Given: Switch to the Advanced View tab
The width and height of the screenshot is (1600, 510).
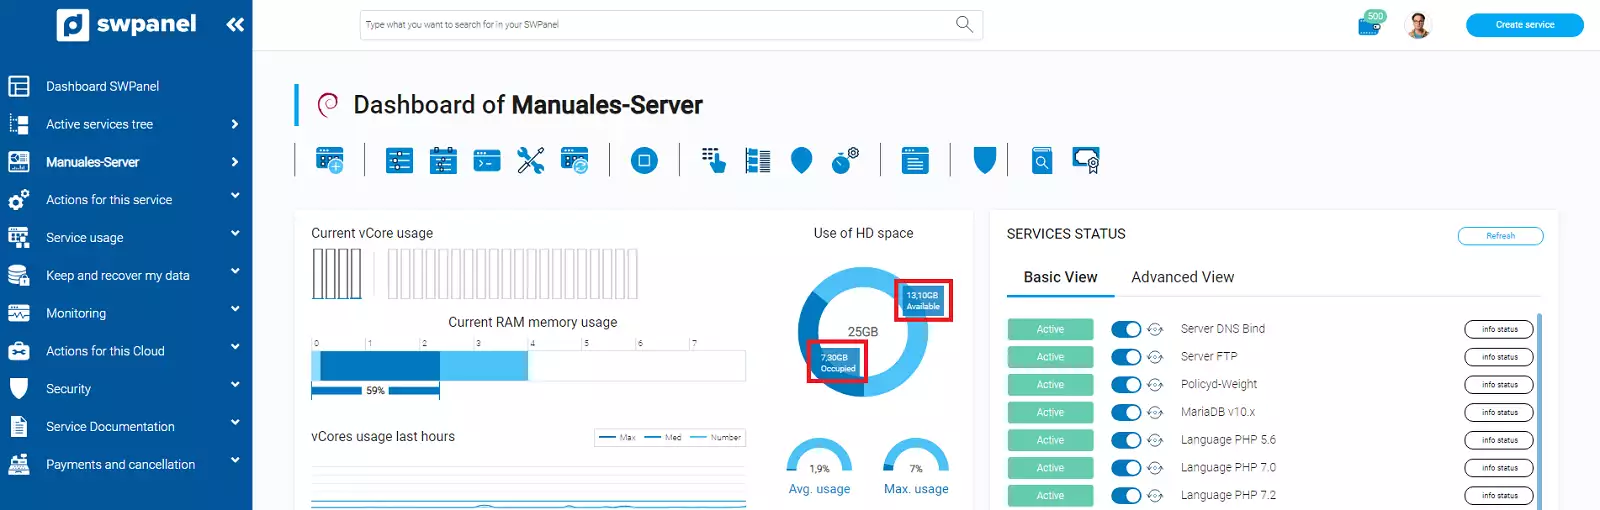Looking at the screenshot, I should pyautogui.click(x=1182, y=277).
